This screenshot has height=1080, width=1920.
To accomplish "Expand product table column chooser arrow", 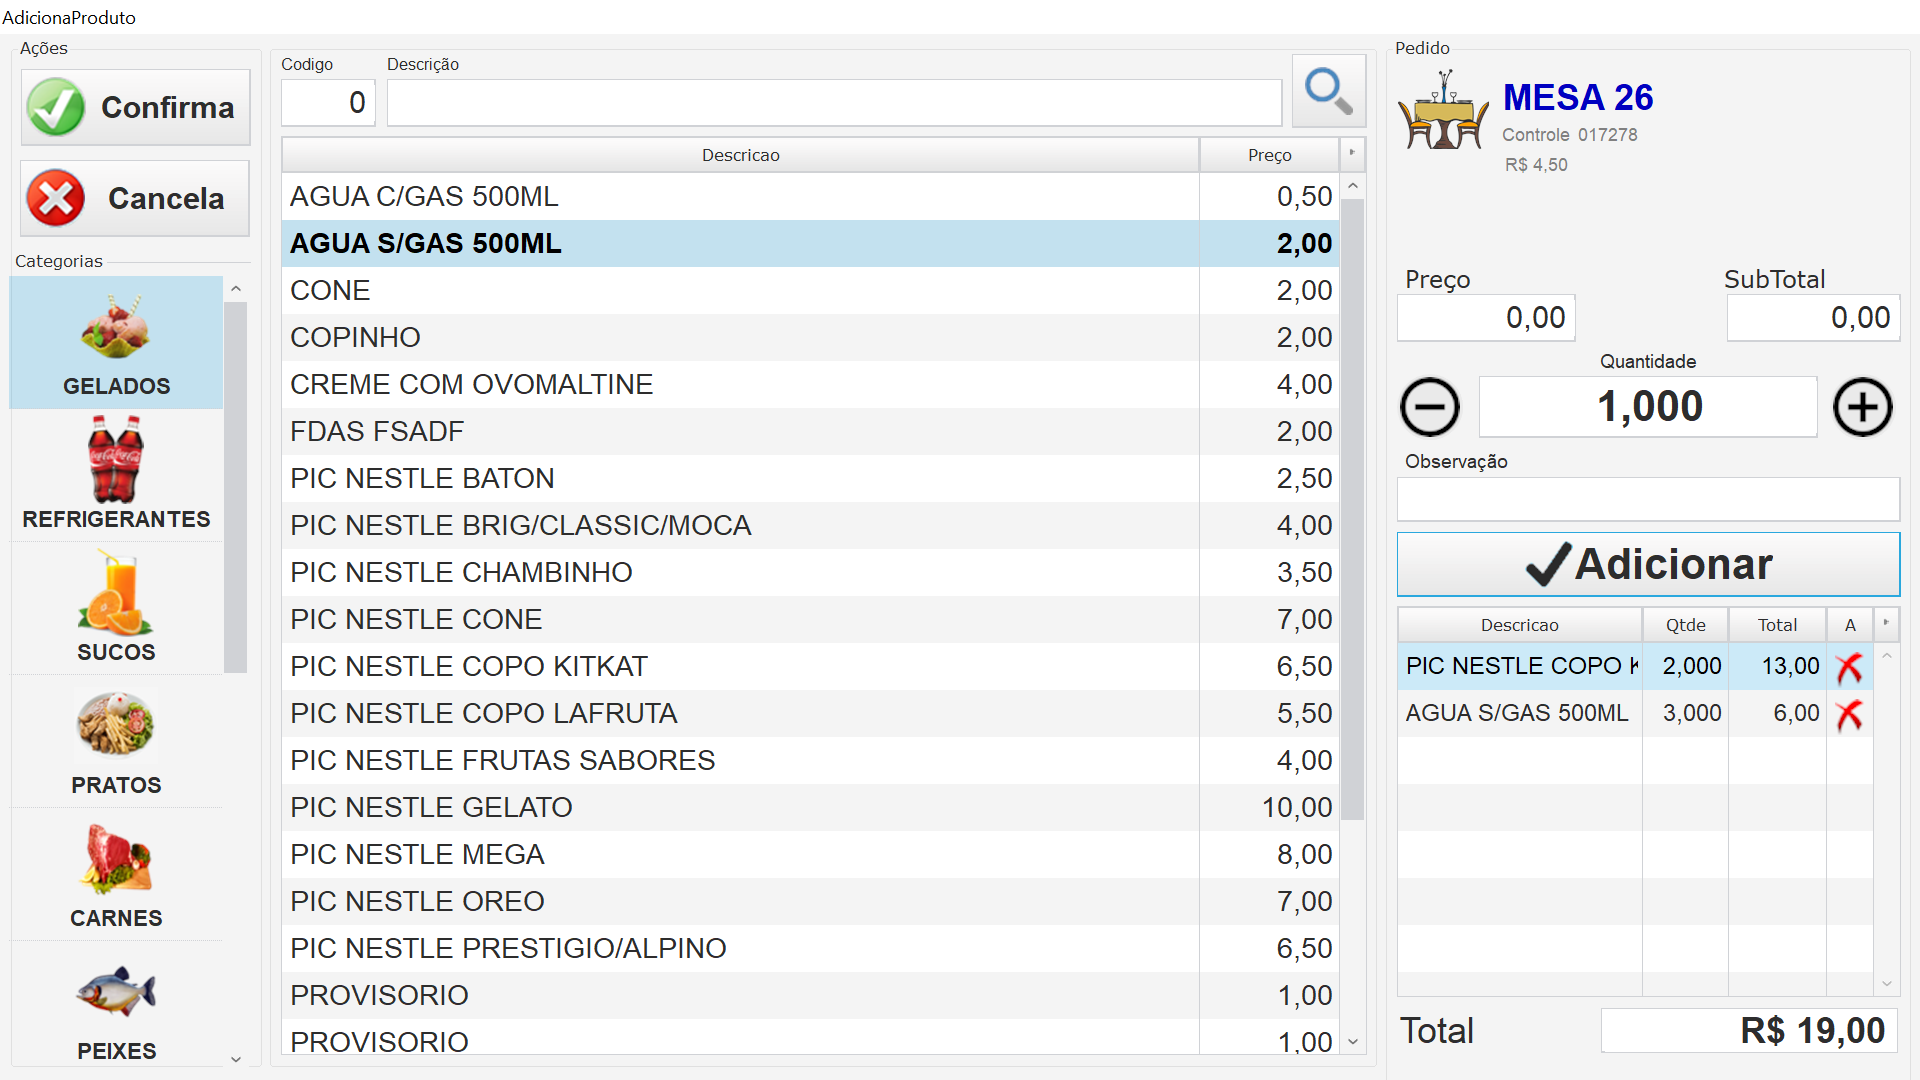I will [x=1352, y=154].
